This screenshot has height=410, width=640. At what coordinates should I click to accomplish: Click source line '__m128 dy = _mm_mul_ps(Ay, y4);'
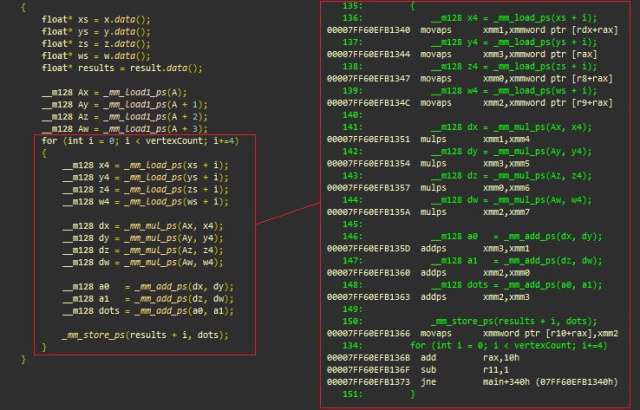pos(143,238)
